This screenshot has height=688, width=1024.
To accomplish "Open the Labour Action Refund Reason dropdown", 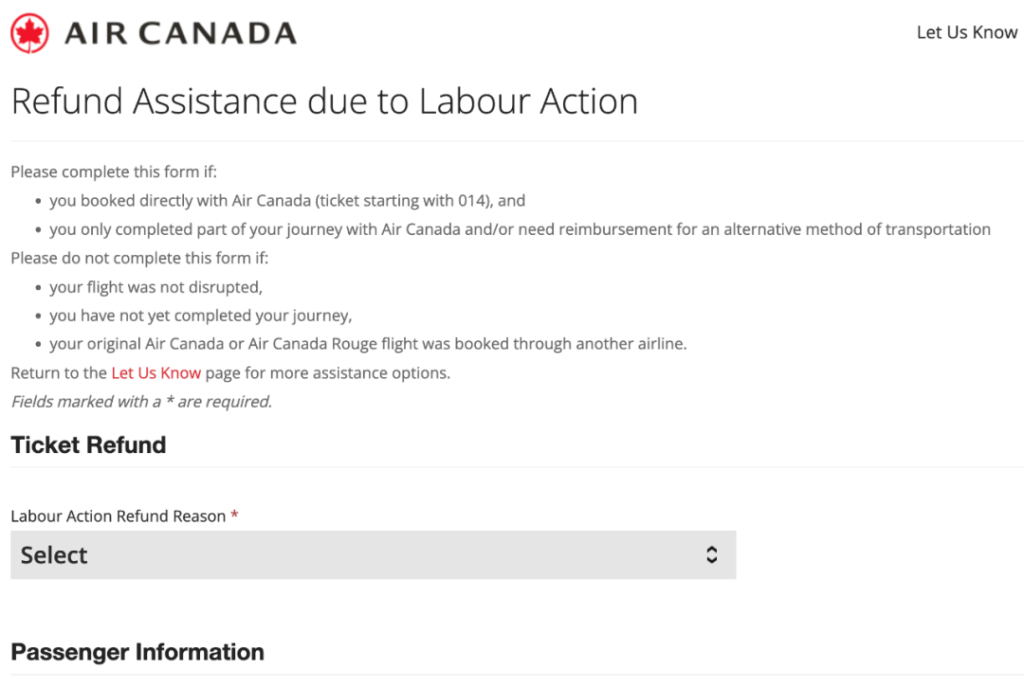I will coord(373,555).
